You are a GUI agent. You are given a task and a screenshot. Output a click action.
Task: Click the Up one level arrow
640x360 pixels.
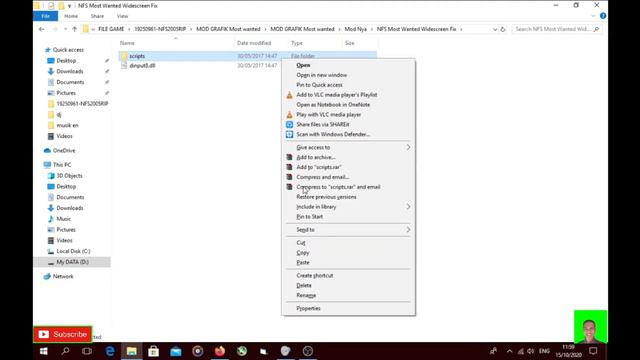click(x=74, y=29)
